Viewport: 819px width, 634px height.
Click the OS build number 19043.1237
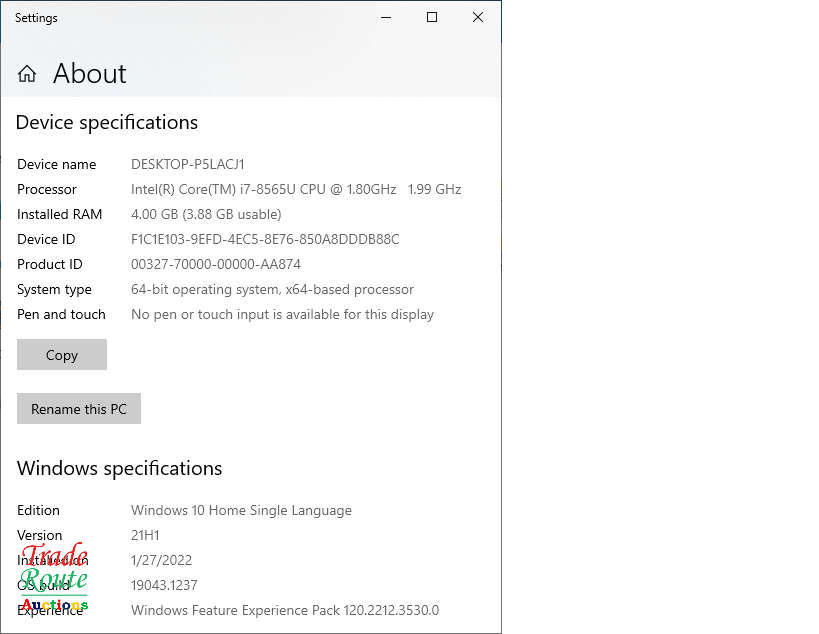164,585
